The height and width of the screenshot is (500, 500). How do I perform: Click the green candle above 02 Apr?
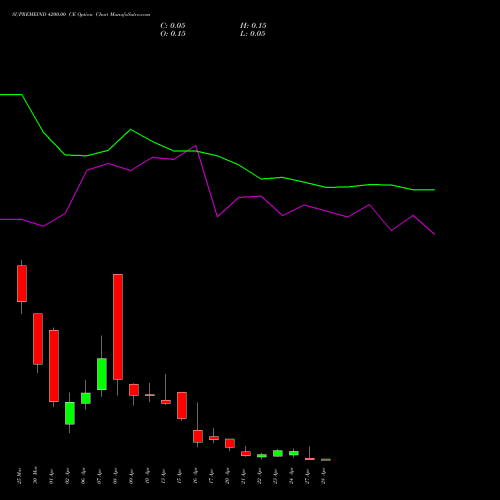(x=70, y=413)
